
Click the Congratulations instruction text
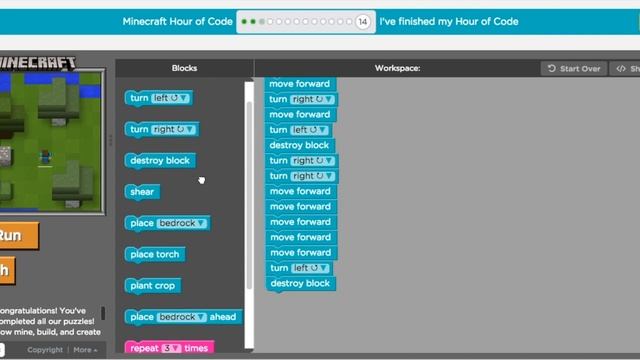pos(50,322)
